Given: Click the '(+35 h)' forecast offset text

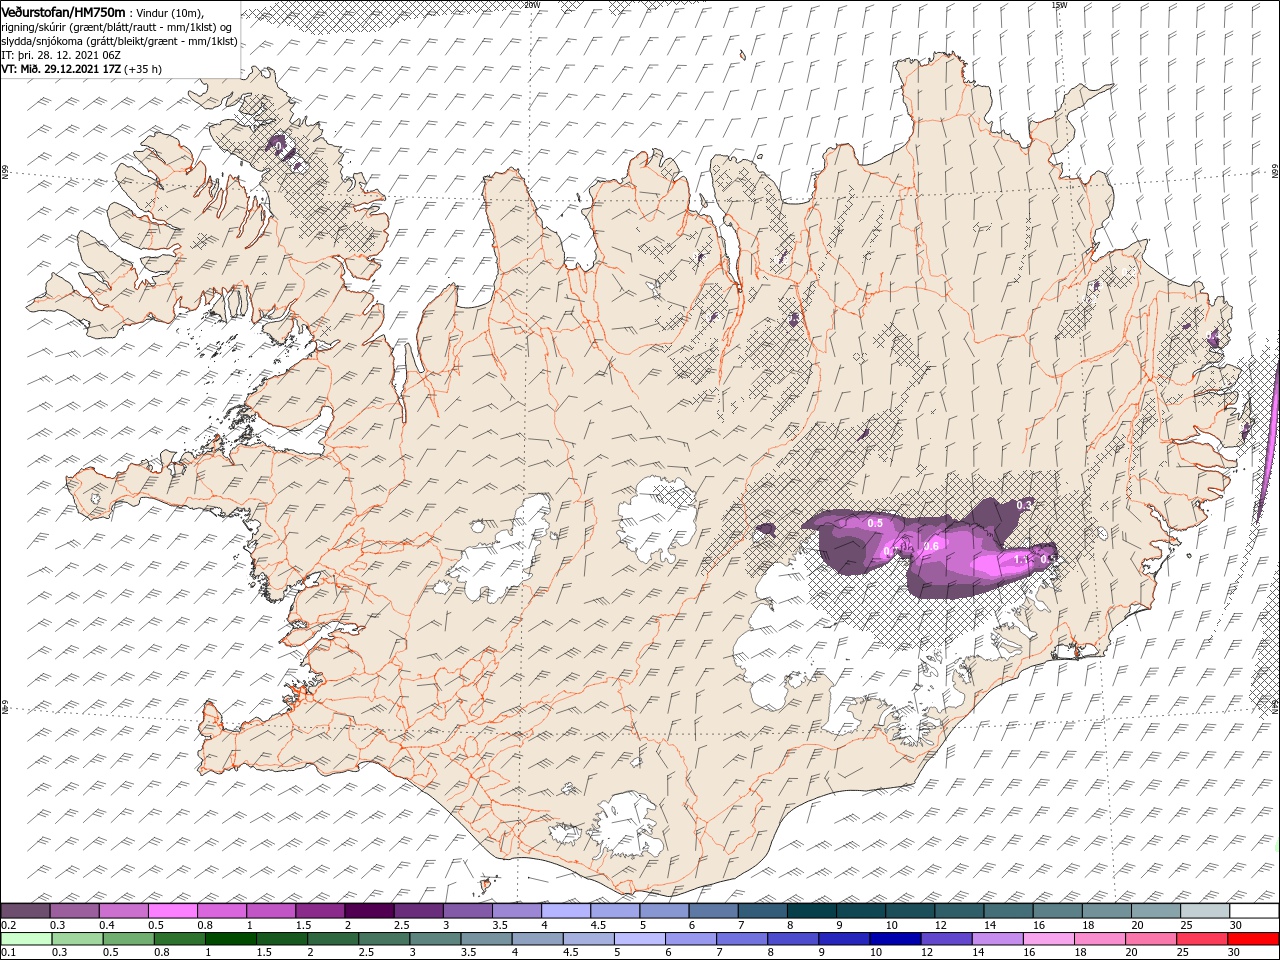Looking at the screenshot, I should tap(143, 70).
